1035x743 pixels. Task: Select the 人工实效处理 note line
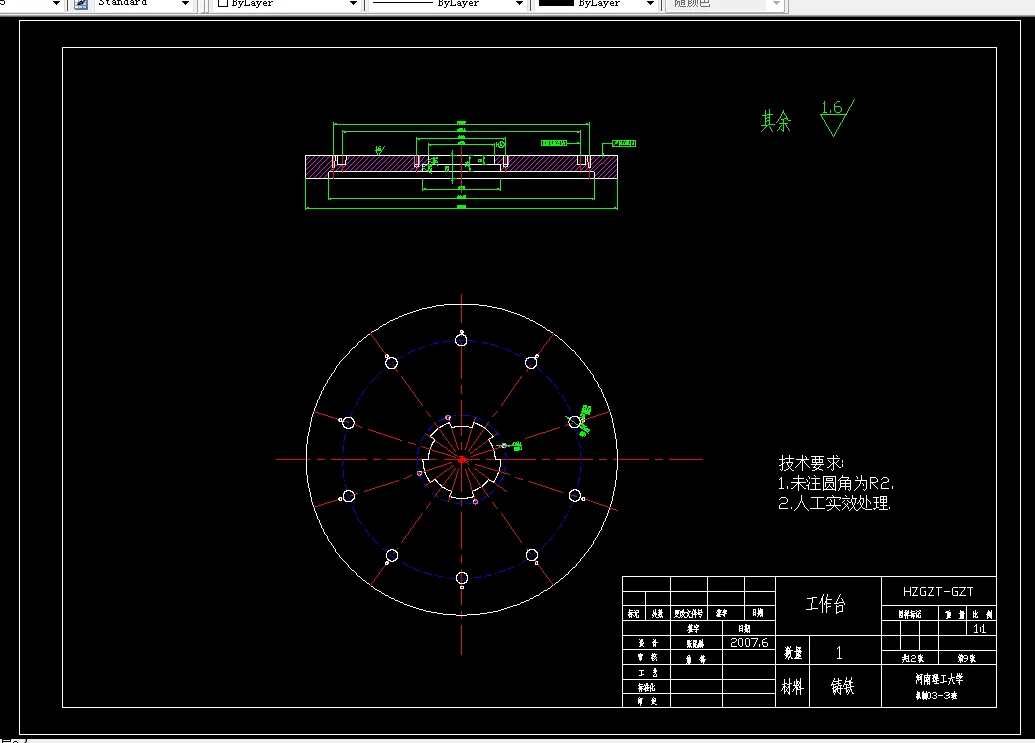[x=834, y=503]
